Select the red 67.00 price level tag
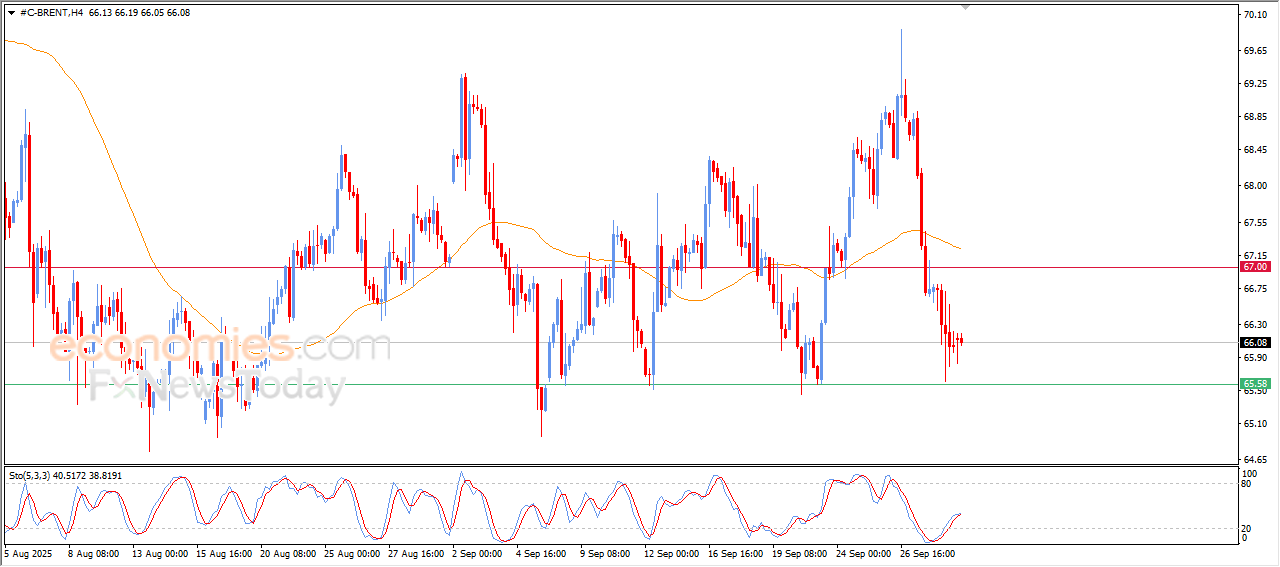 pyautogui.click(x=1255, y=267)
